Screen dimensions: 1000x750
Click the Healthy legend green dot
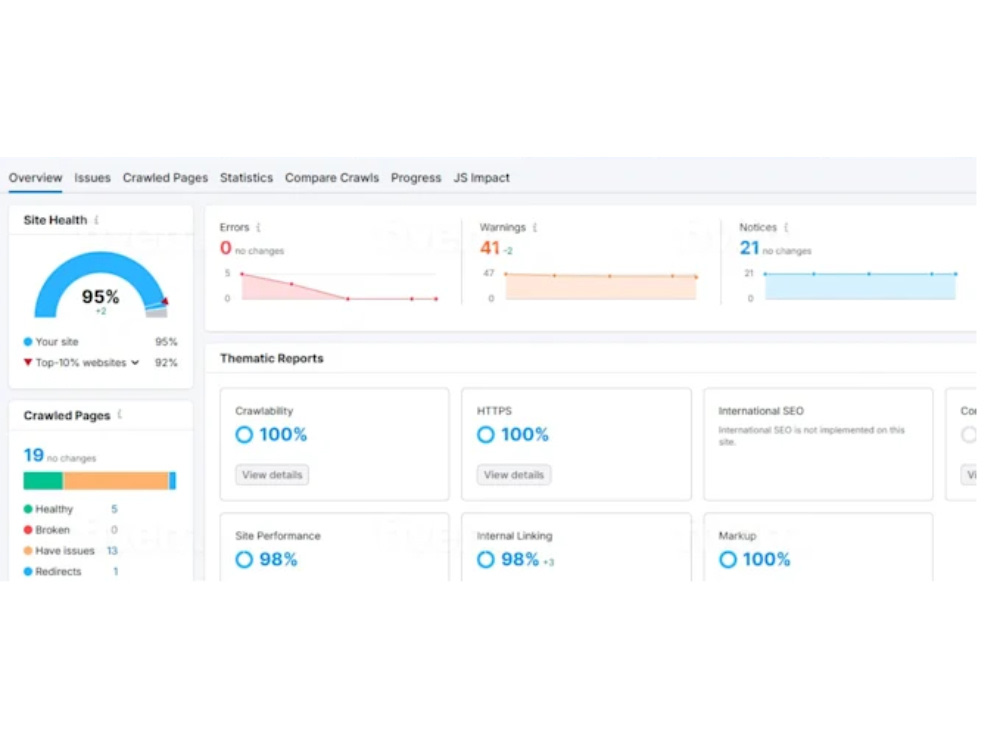click(28, 510)
